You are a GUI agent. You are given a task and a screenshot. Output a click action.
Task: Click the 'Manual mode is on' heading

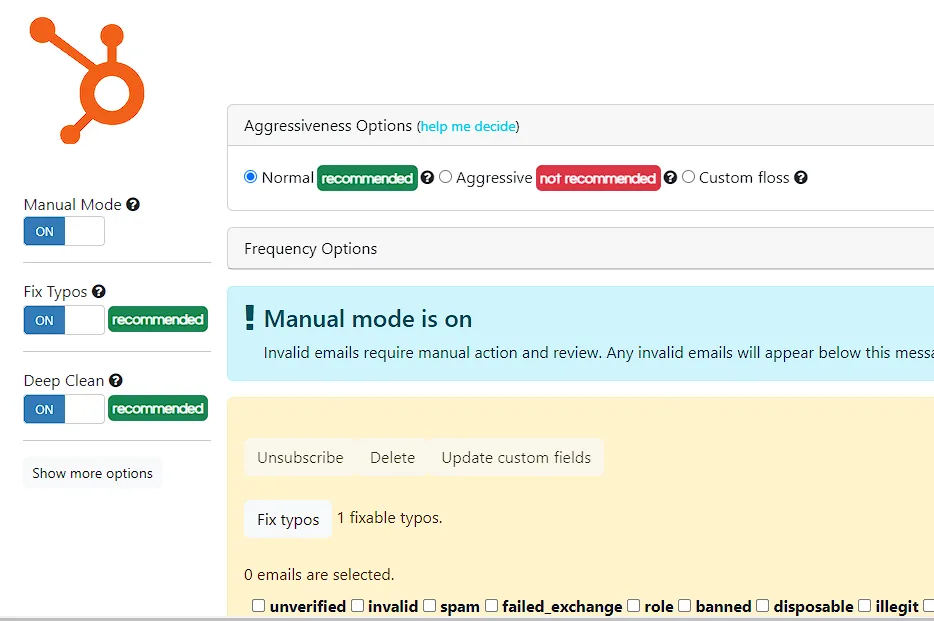pyautogui.click(x=368, y=319)
